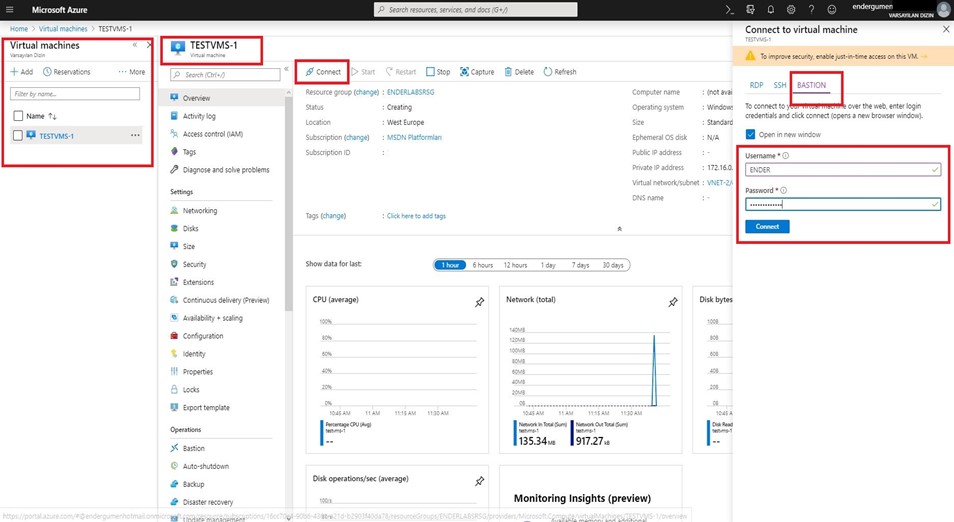954x522 pixels.
Task: Select 30 days time range
Action: [x=613, y=265]
